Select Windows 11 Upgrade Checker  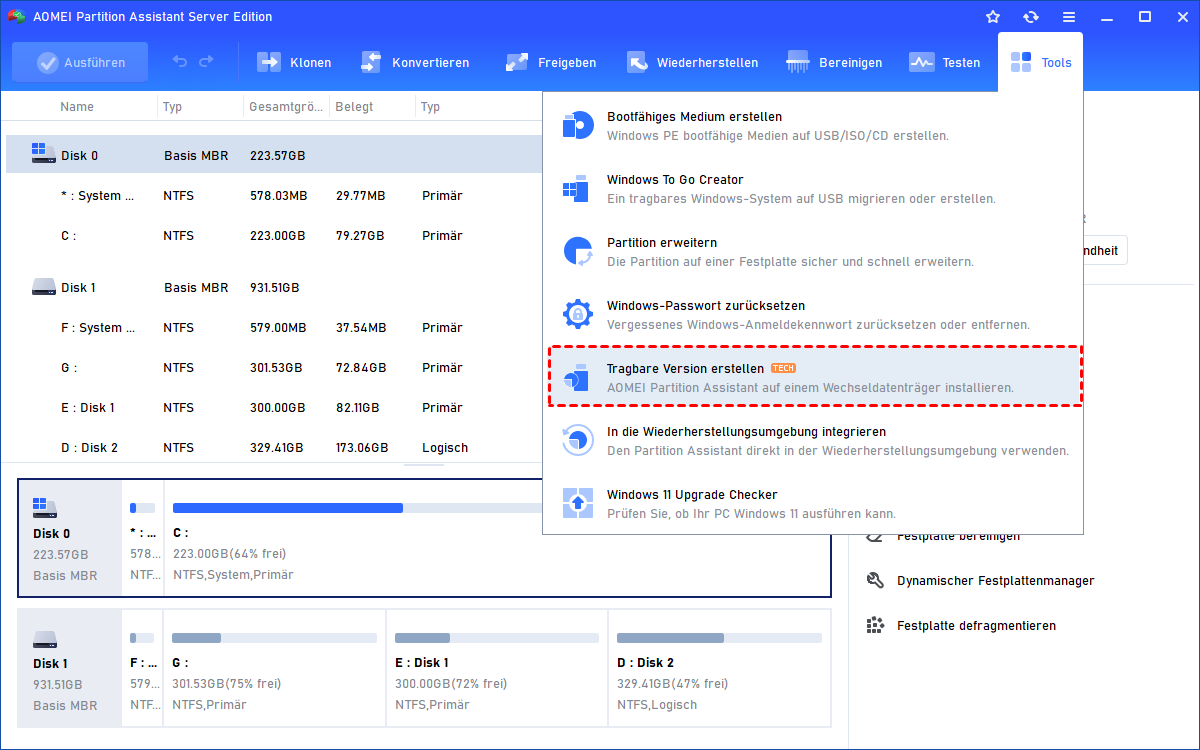click(813, 503)
